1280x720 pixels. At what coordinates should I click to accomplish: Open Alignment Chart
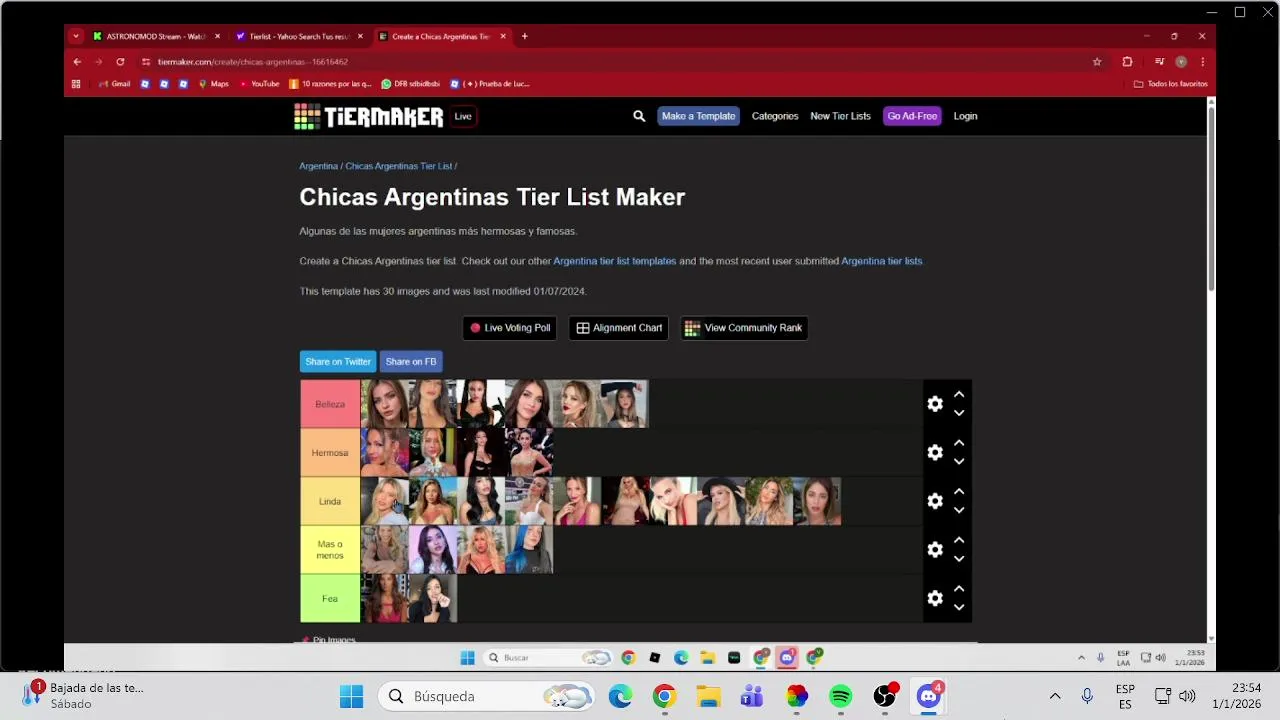(x=619, y=328)
